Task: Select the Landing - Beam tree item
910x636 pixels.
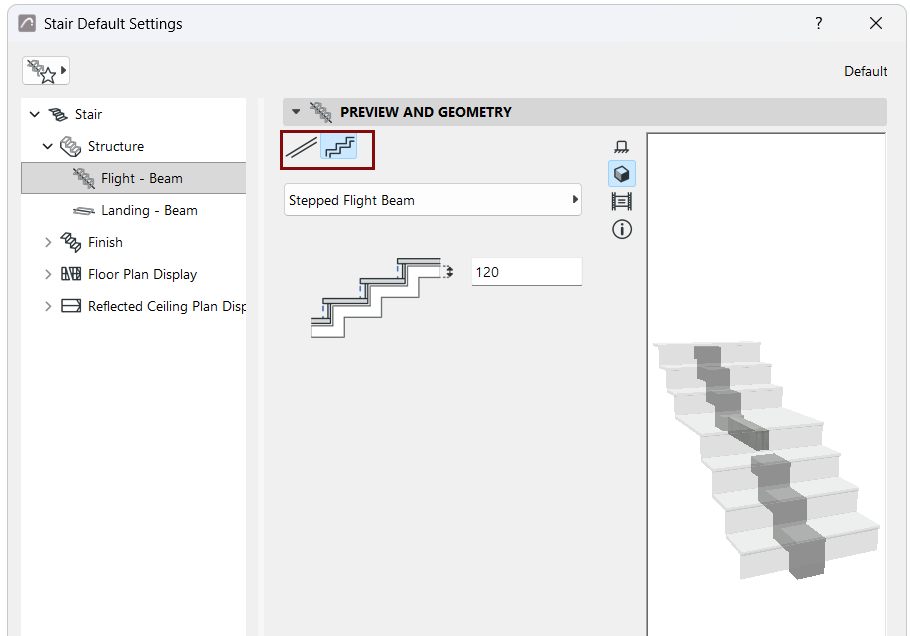Action: [133, 211]
